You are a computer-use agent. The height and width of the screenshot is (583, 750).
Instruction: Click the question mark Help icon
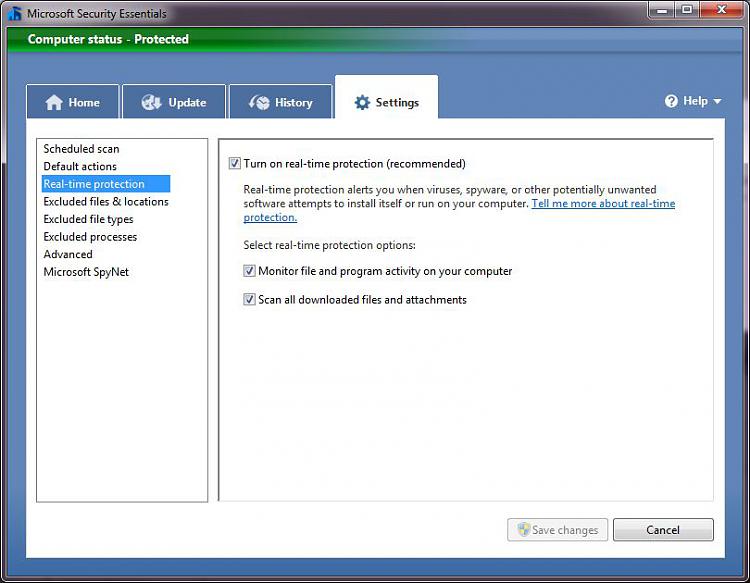pyautogui.click(x=671, y=101)
